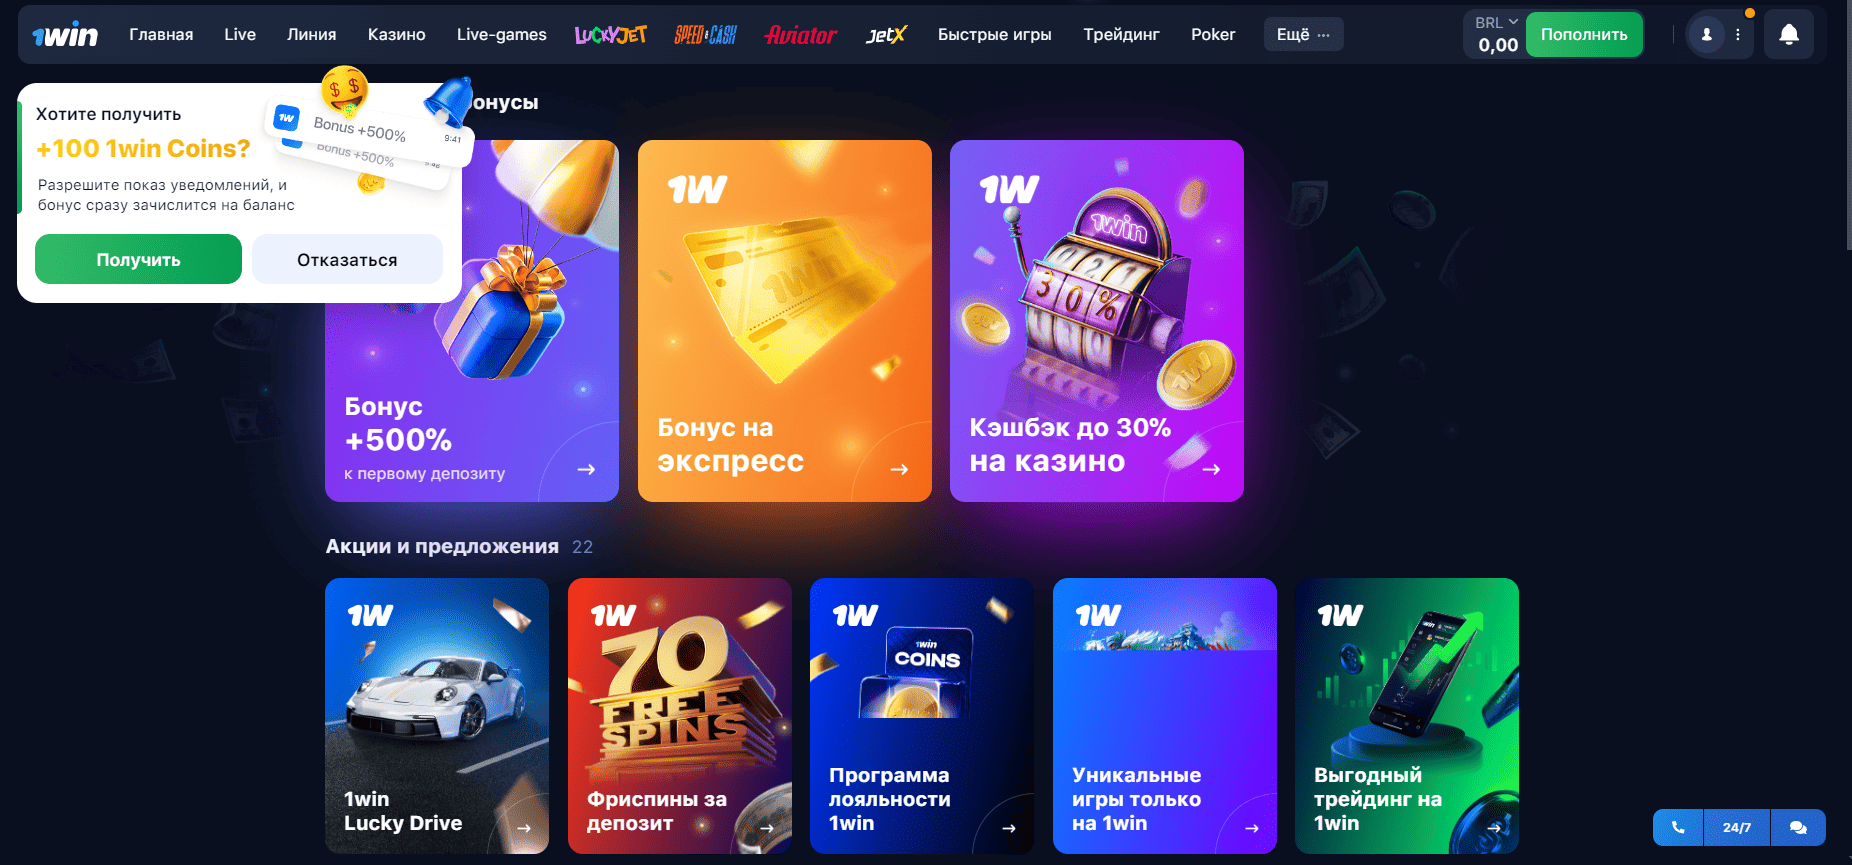Screen dimensions: 1852x865
Task: Open the Фриспины за депозит promo card
Action: 679,716
